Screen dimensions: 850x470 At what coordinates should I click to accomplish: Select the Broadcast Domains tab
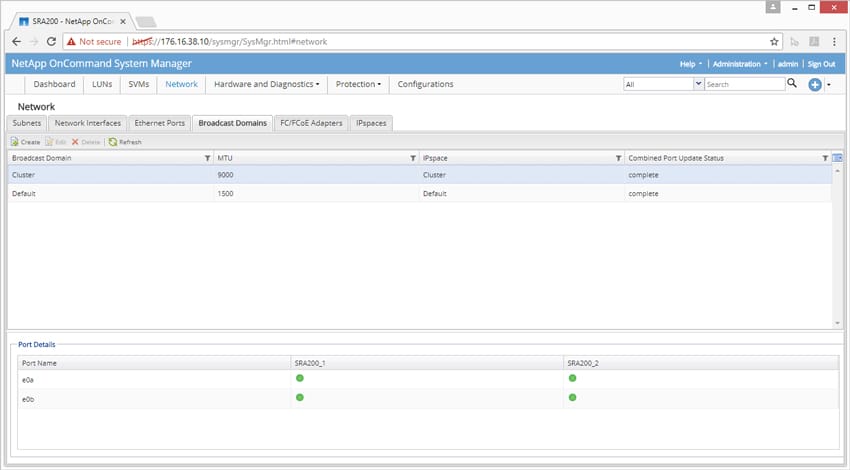pyautogui.click(x=233, y=123)
